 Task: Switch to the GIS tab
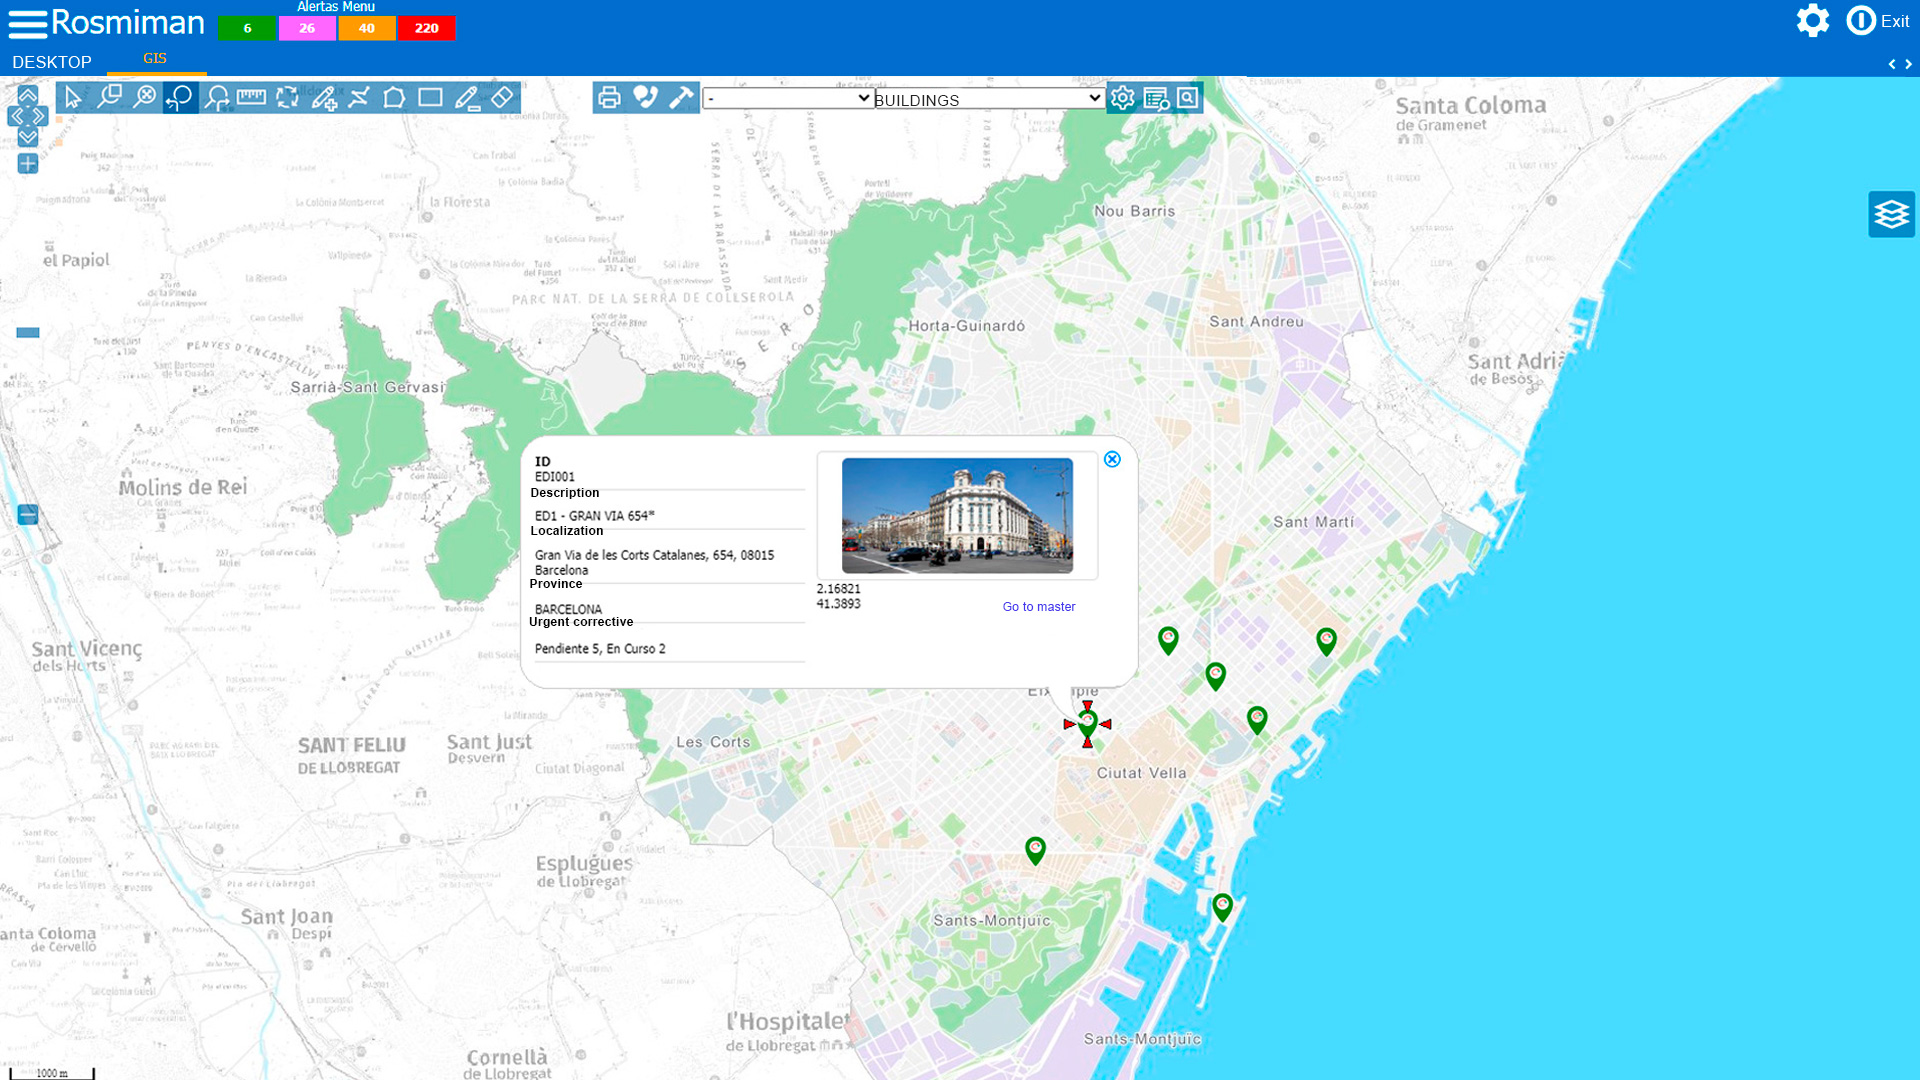(155, 58)
